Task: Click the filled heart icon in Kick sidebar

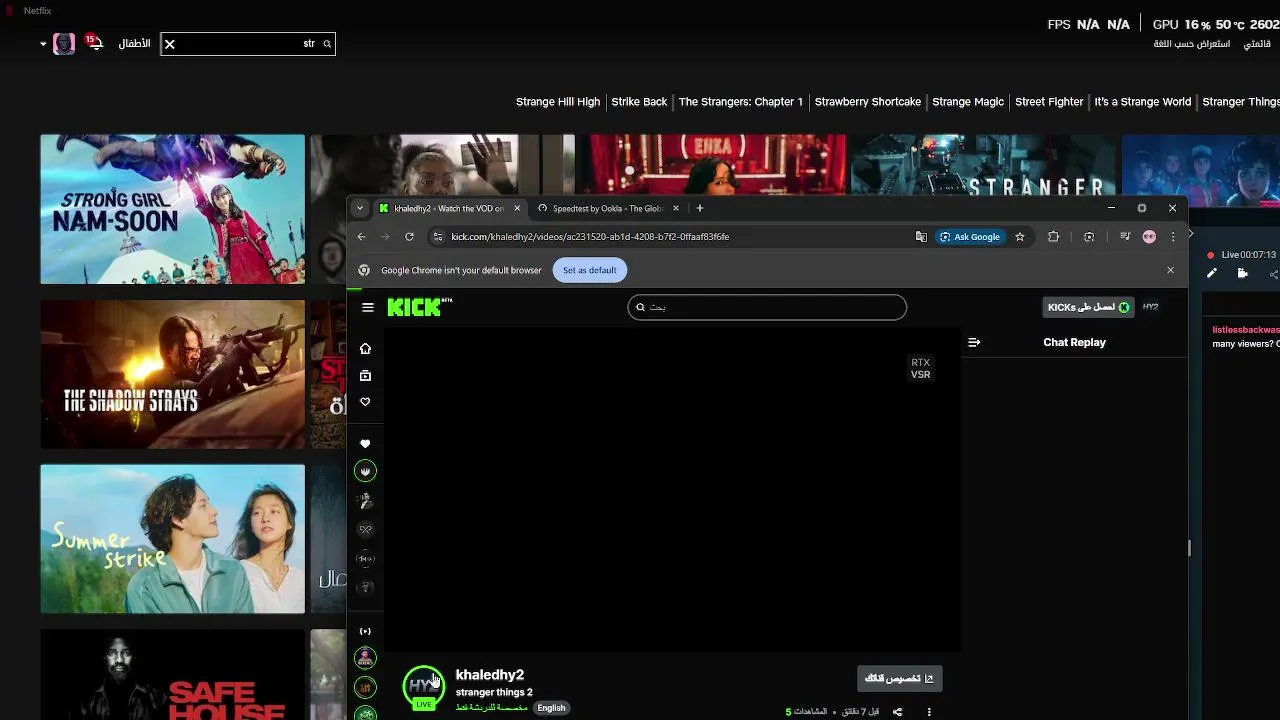Action: click(x=365, y=443)
